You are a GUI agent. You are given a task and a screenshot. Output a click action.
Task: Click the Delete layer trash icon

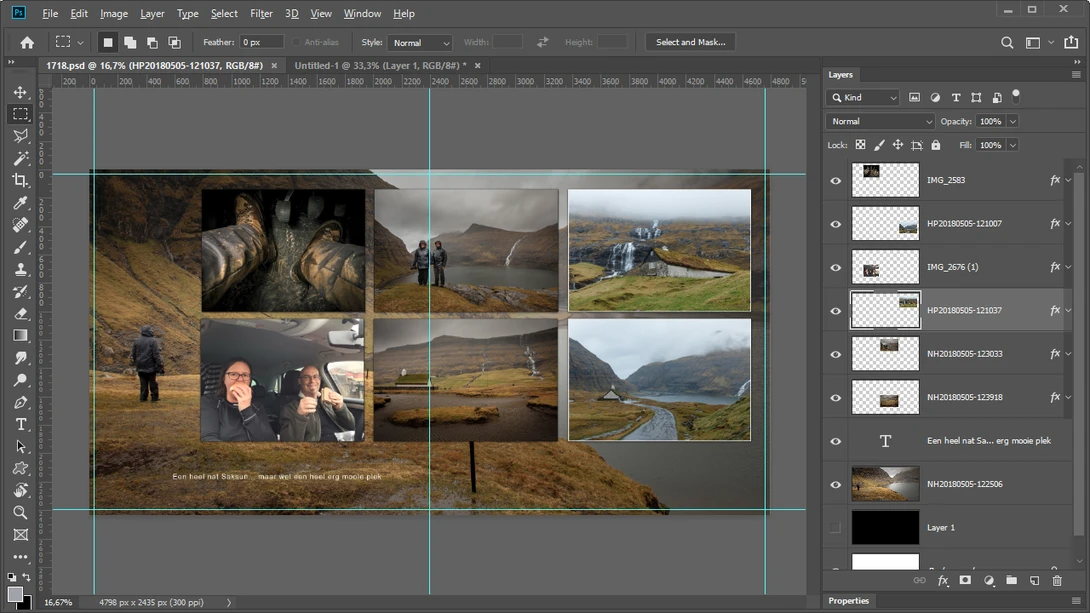(x=1057, y=580)
